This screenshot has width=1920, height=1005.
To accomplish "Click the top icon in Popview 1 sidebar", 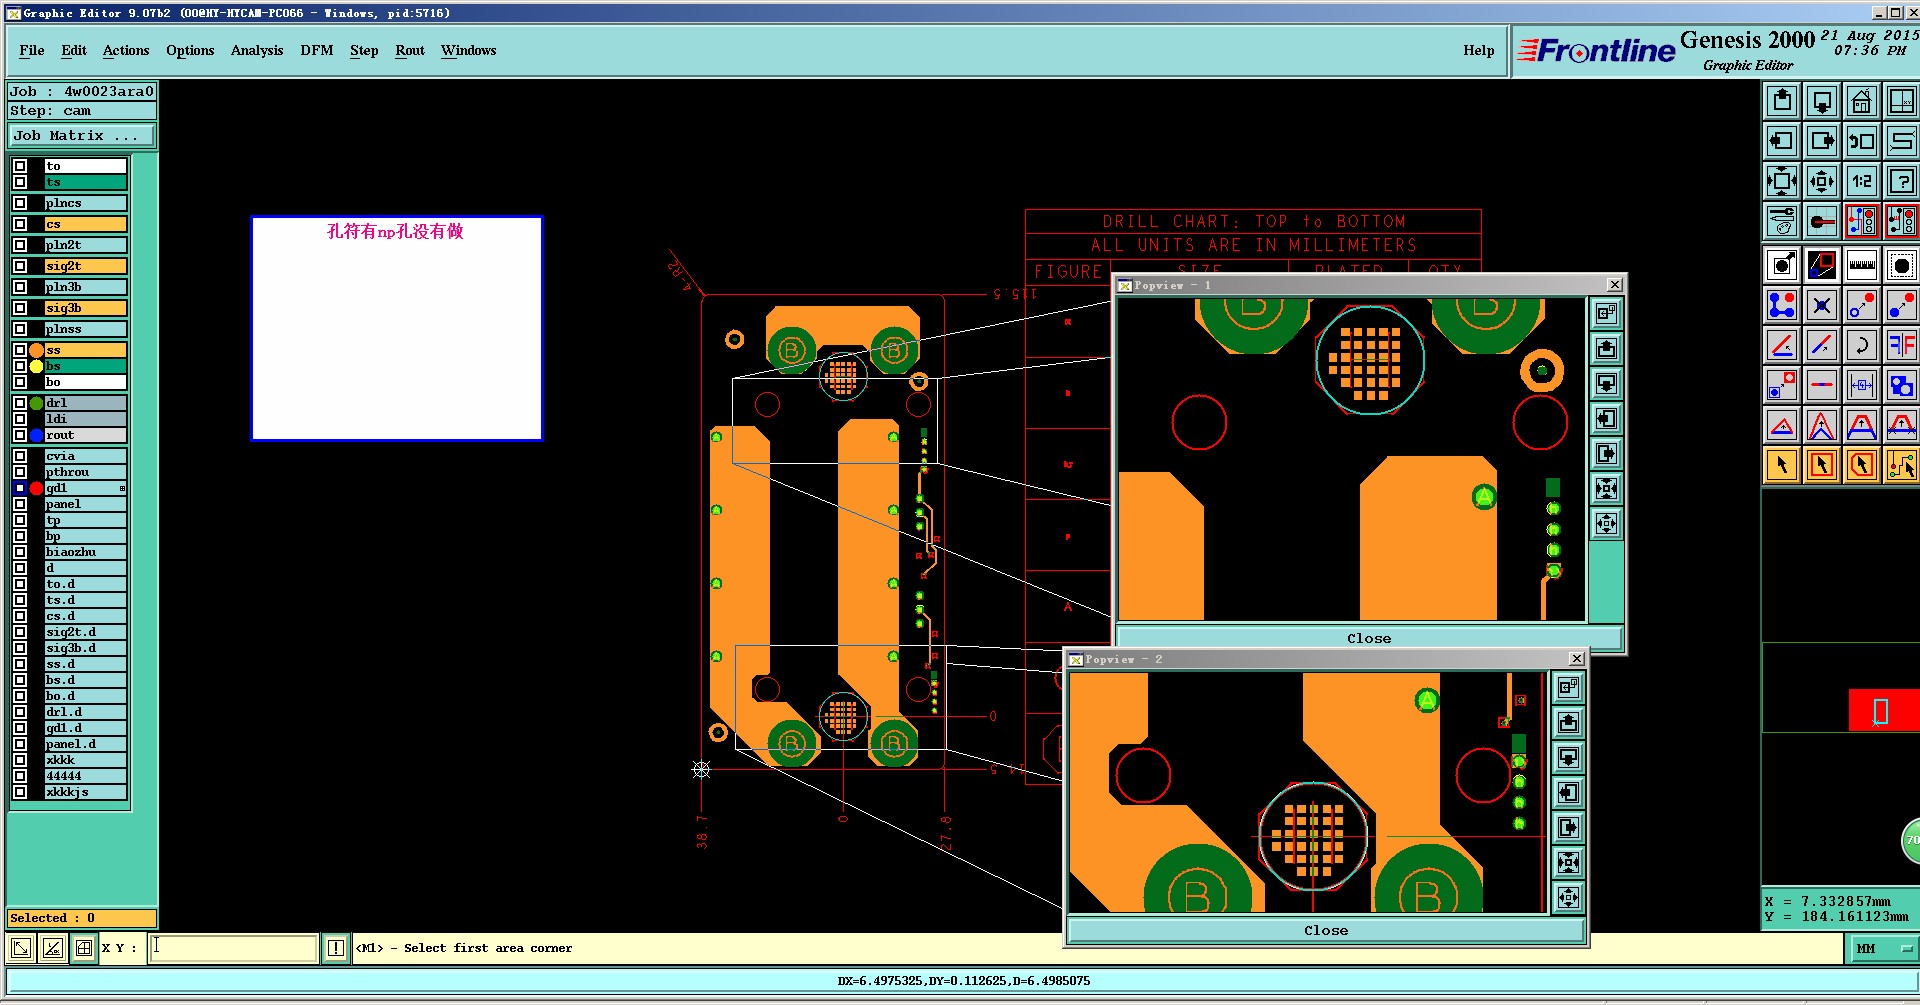I will 1606,313.
